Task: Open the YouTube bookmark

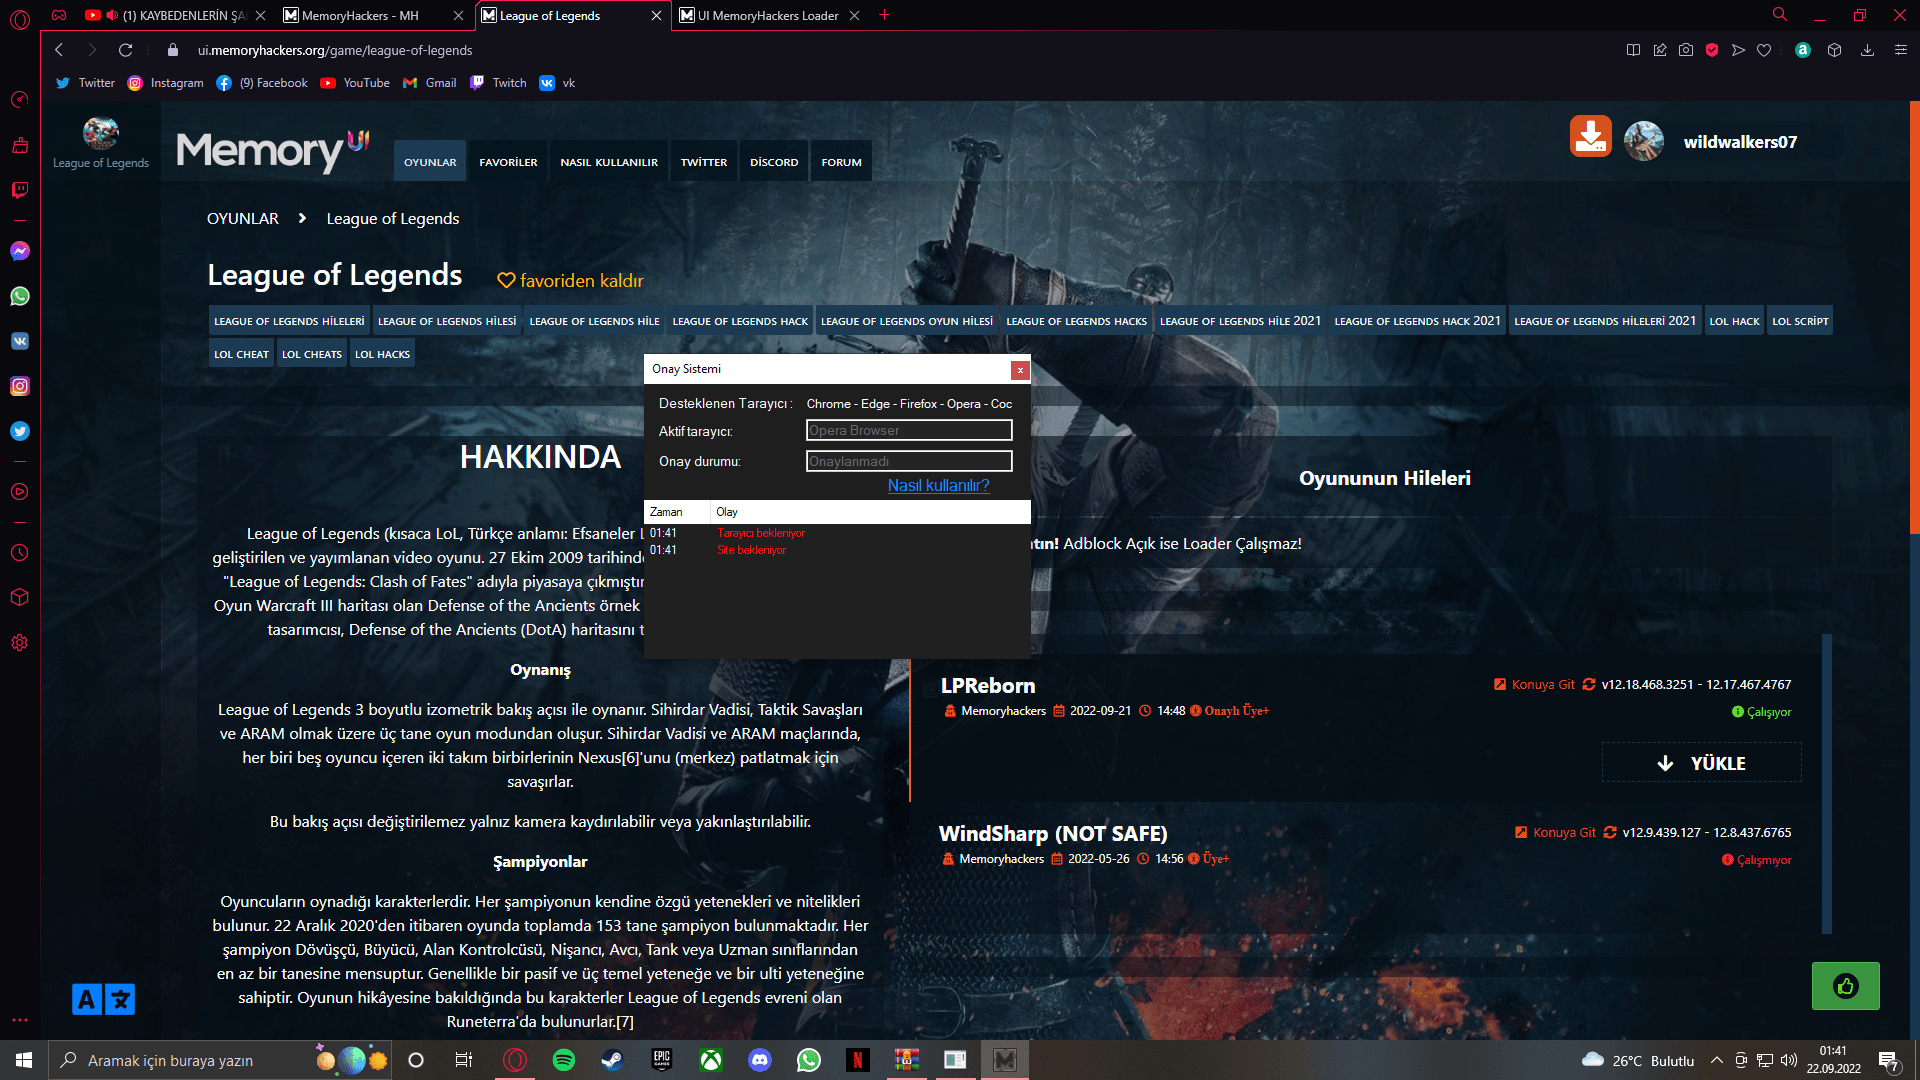Action: 355,83
